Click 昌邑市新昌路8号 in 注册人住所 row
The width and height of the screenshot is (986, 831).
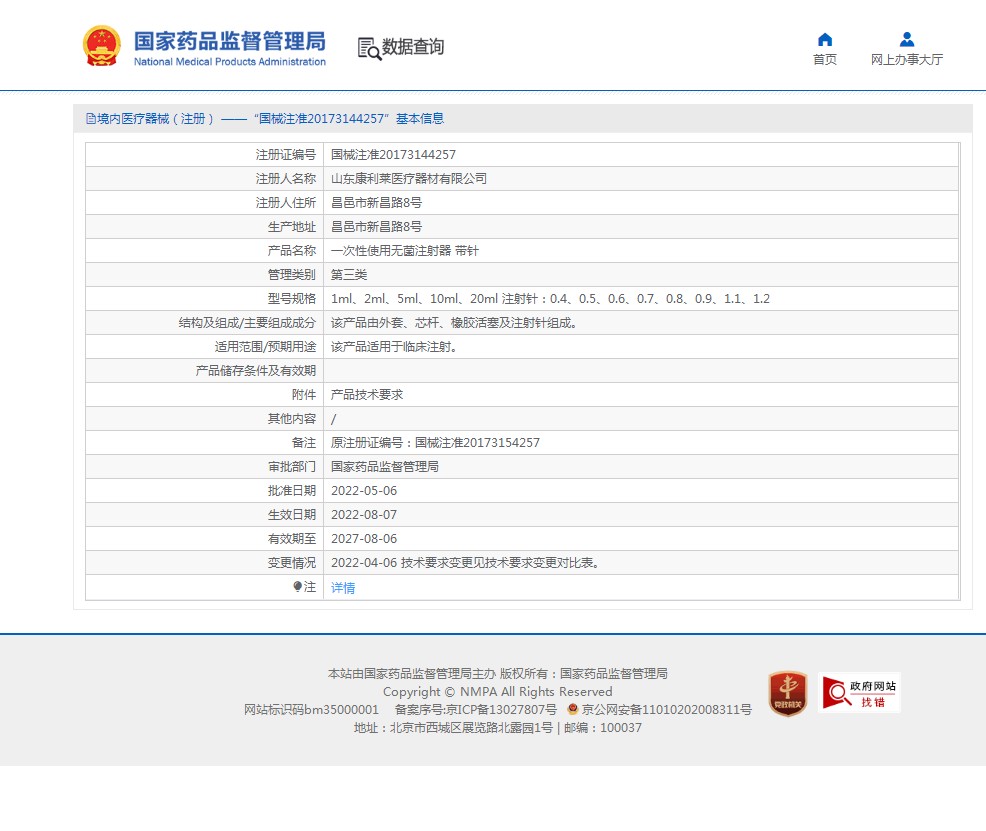pyautogui.click(x=377, y=202)
